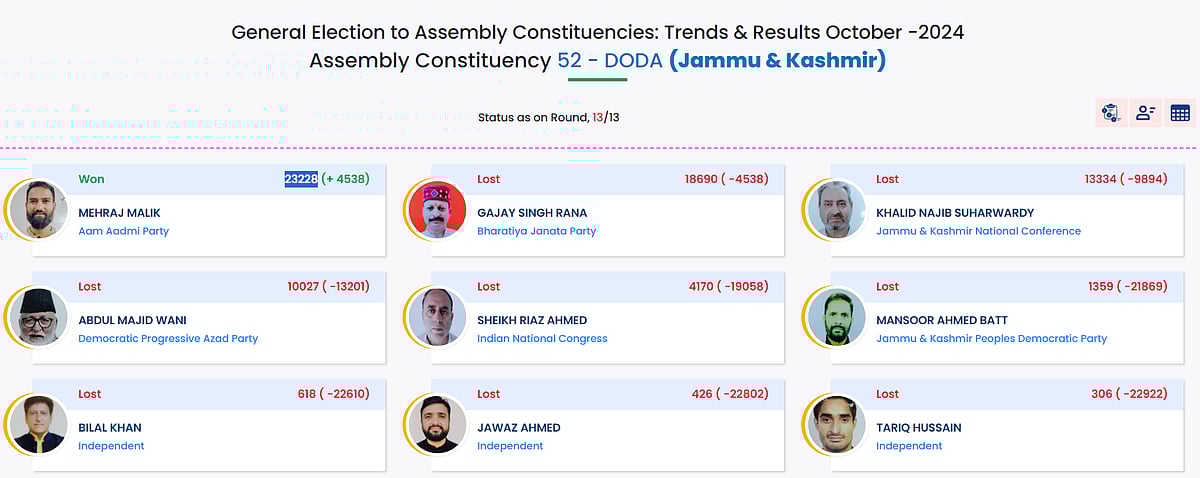
Task: Click Tariq Hussain's candidate photo
Action: 836,424
